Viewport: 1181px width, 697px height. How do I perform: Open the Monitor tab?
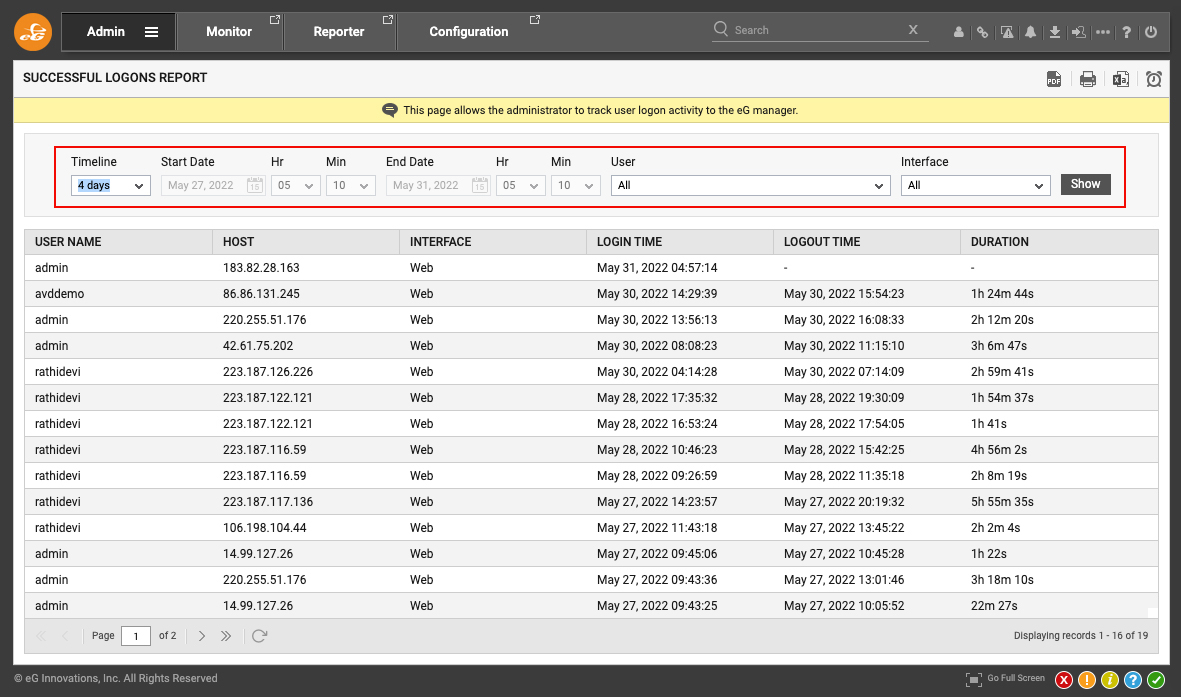coord(229,32)
